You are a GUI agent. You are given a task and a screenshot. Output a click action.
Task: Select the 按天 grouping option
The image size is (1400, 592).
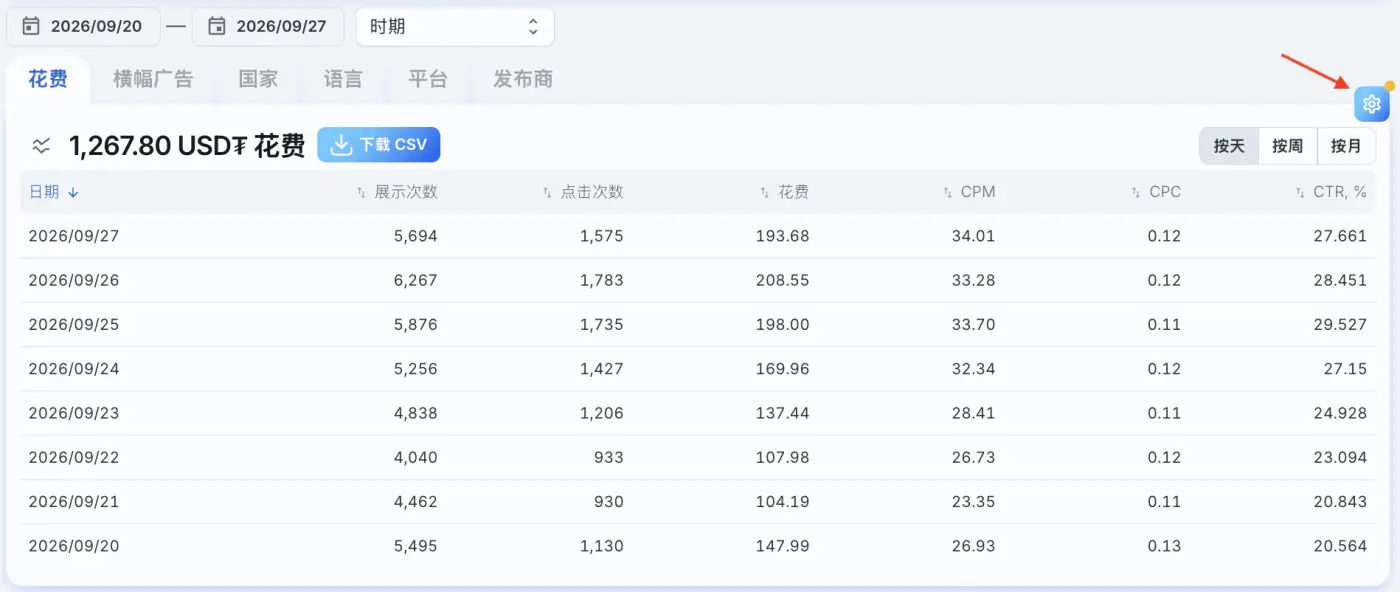click(x=1229, y=146)
